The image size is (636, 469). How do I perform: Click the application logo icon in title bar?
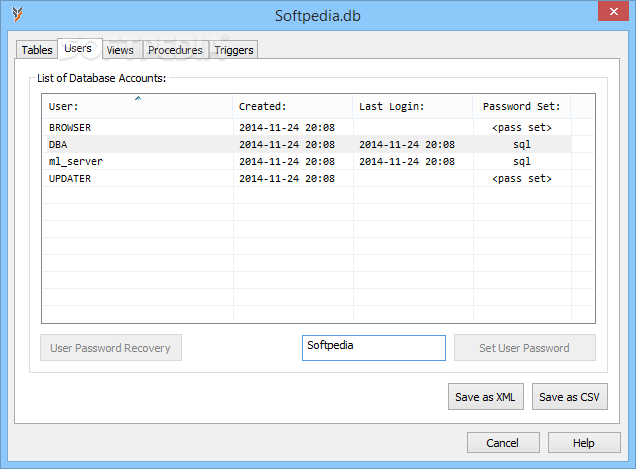(17, 15)
